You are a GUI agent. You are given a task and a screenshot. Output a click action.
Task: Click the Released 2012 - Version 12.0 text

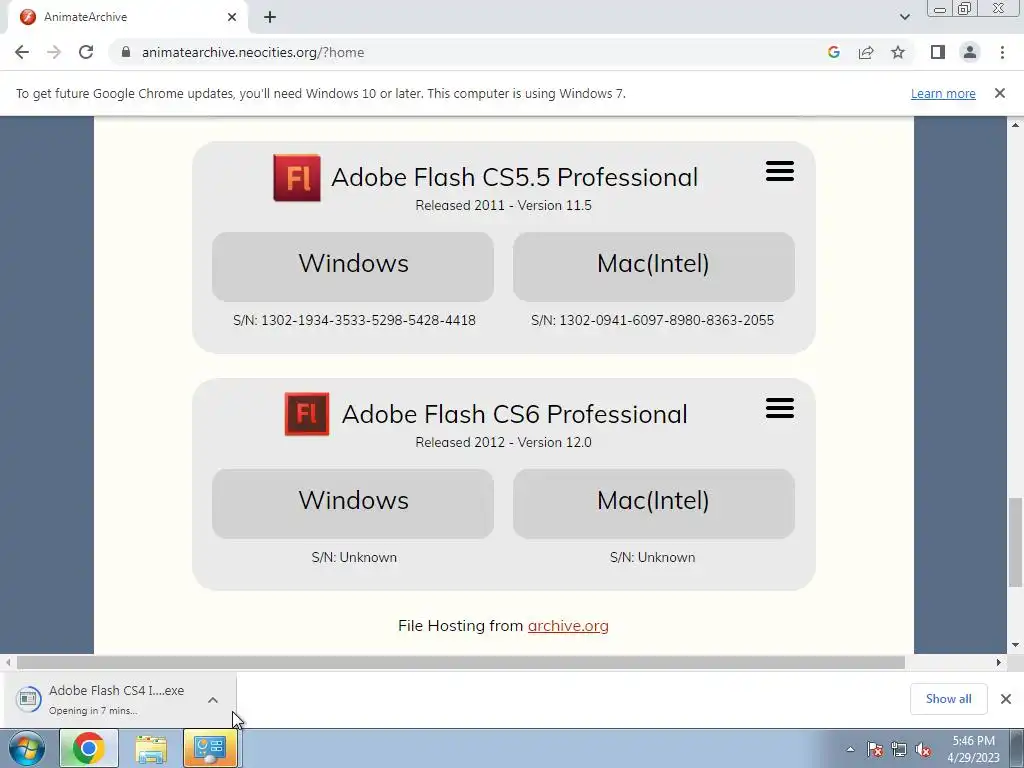504,442
